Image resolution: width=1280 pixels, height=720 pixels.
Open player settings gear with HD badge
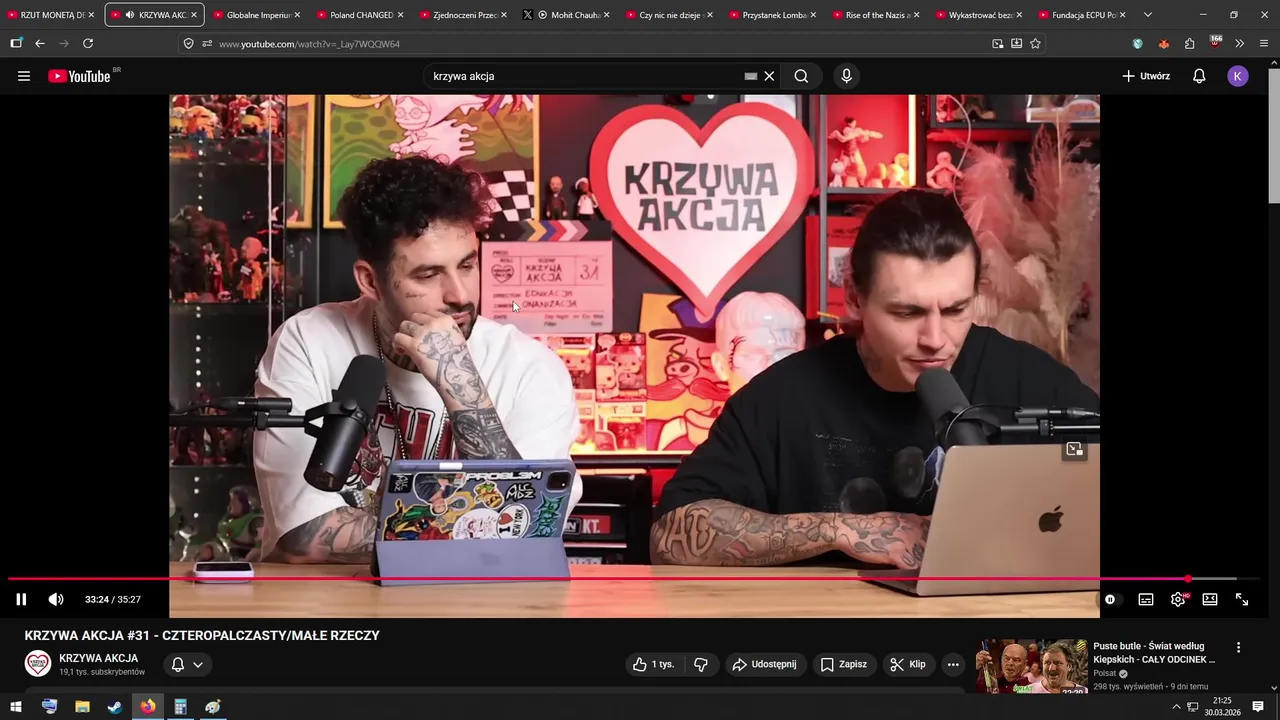[x=1178, y=599]
